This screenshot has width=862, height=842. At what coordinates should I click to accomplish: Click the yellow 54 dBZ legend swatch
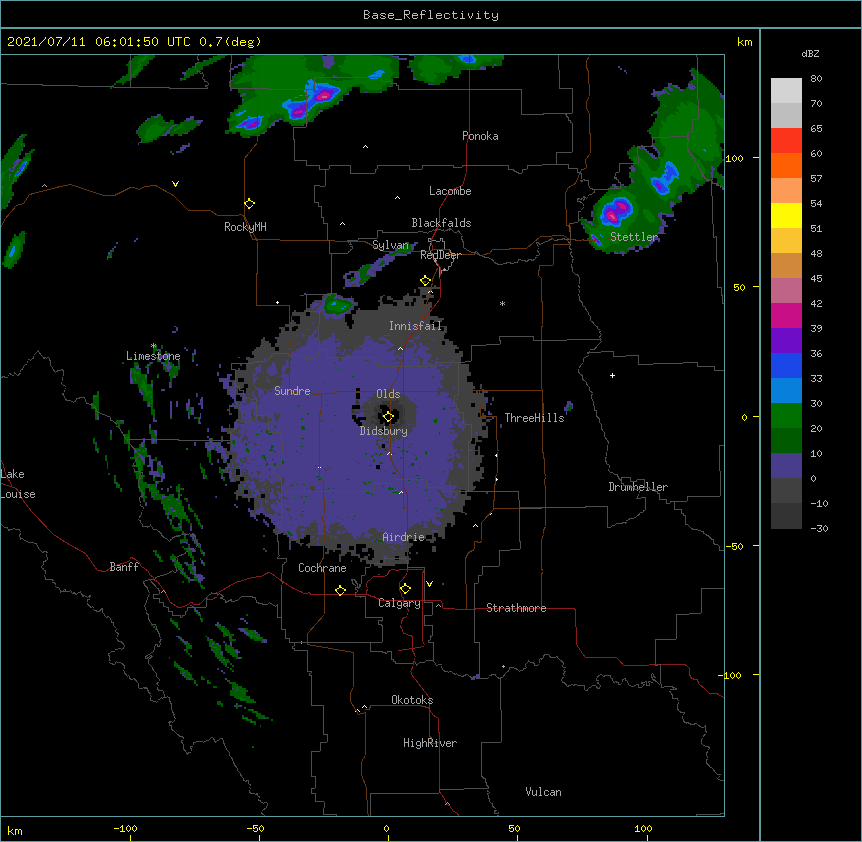[786, 215]
